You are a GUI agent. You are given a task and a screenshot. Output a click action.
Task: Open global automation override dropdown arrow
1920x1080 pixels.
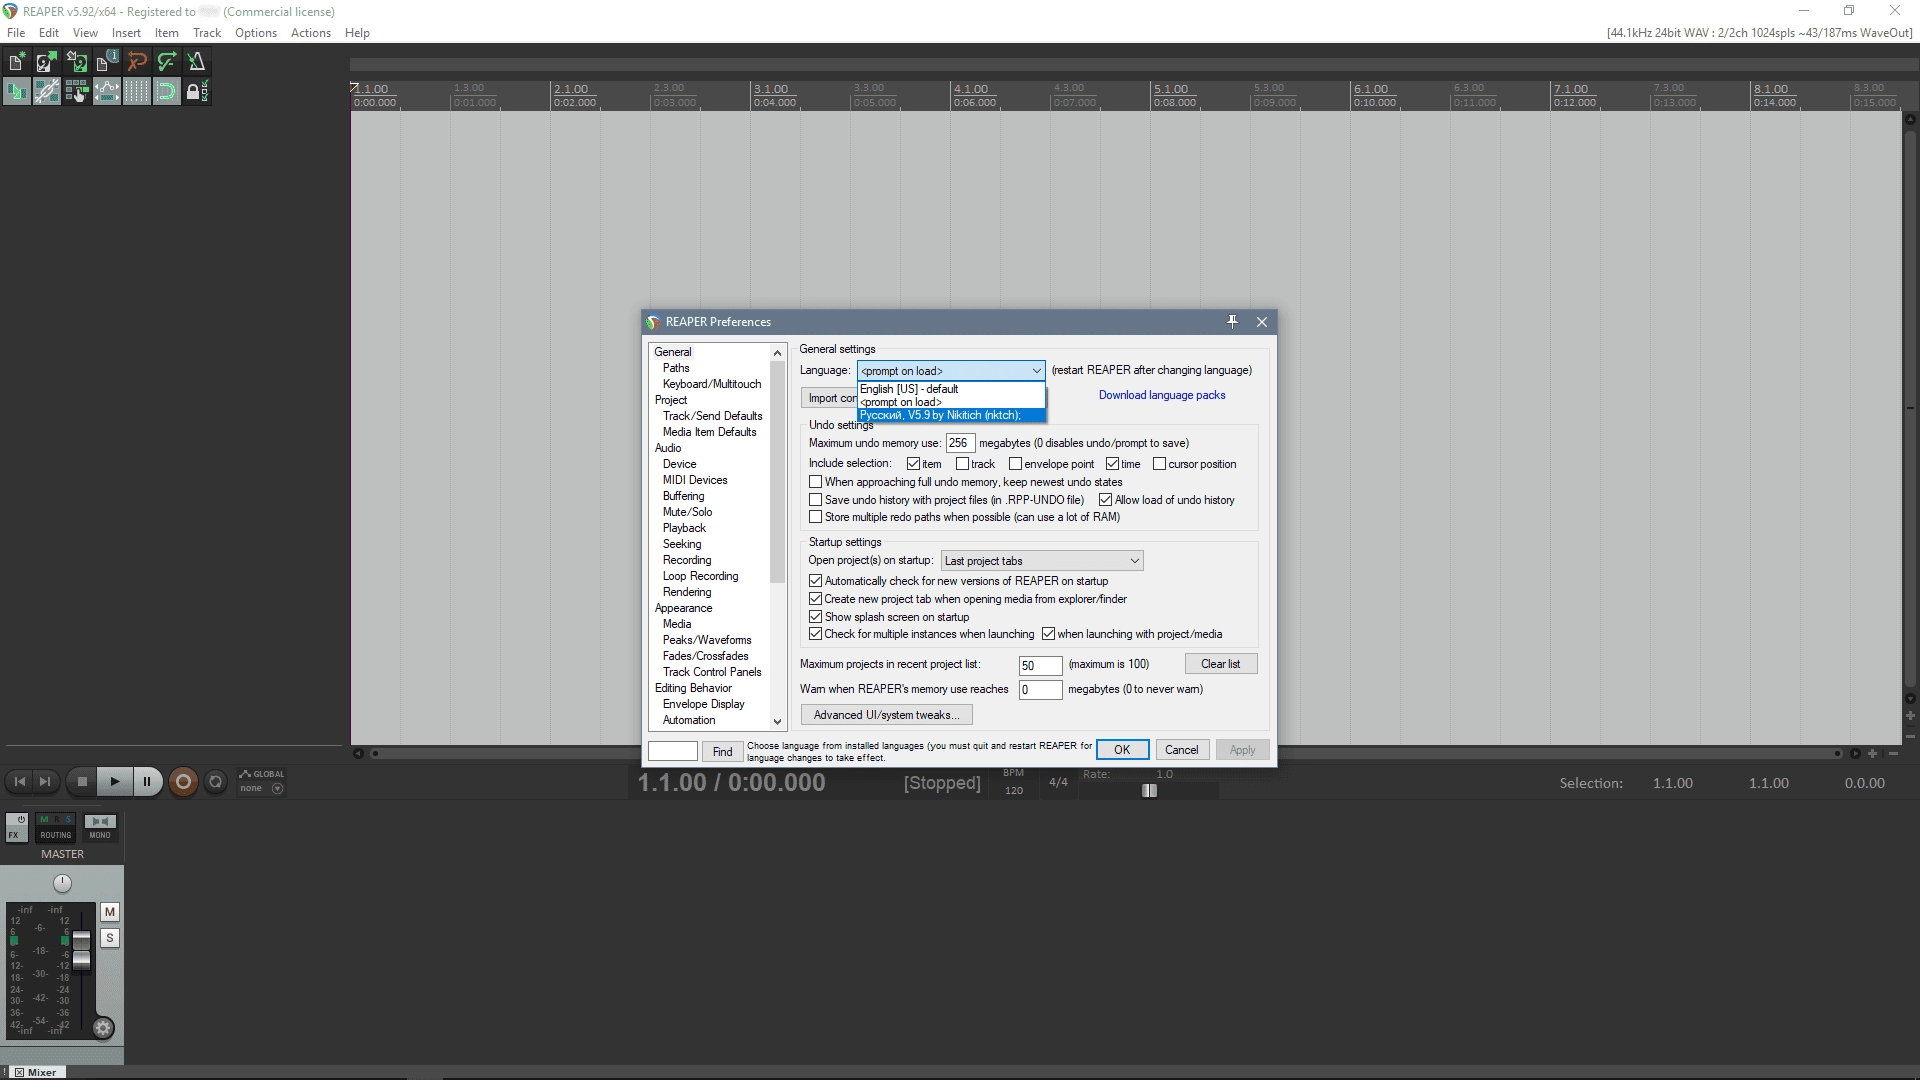[278, 788]
